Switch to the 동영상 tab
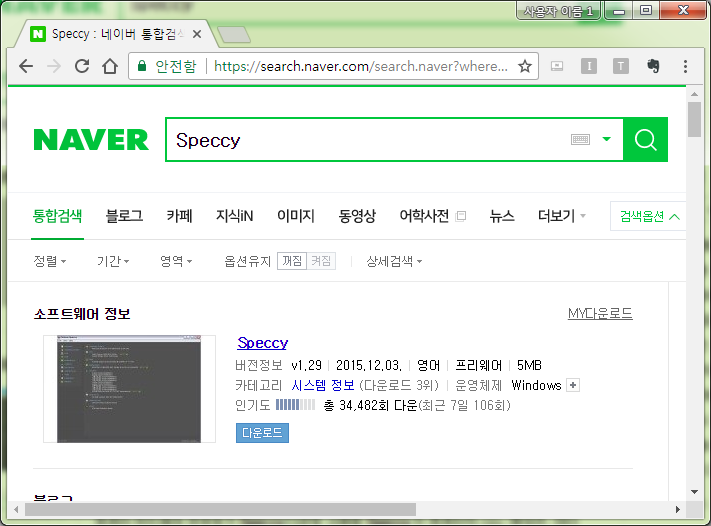The width and height of the screenshot is (711, 526). [357, 216]
